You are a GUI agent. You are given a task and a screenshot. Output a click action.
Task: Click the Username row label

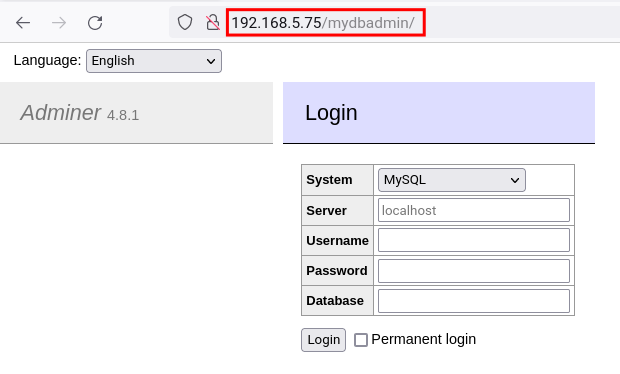(x=337, y=240)
